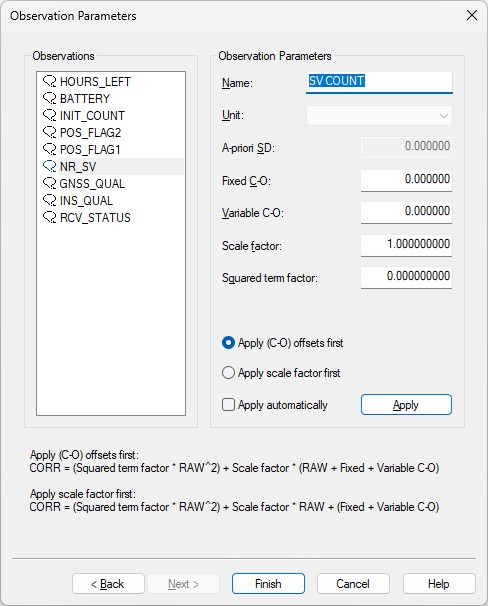Go to the previous page with Back
Viewport: 488px width, 606px height.
coord(108,584)
